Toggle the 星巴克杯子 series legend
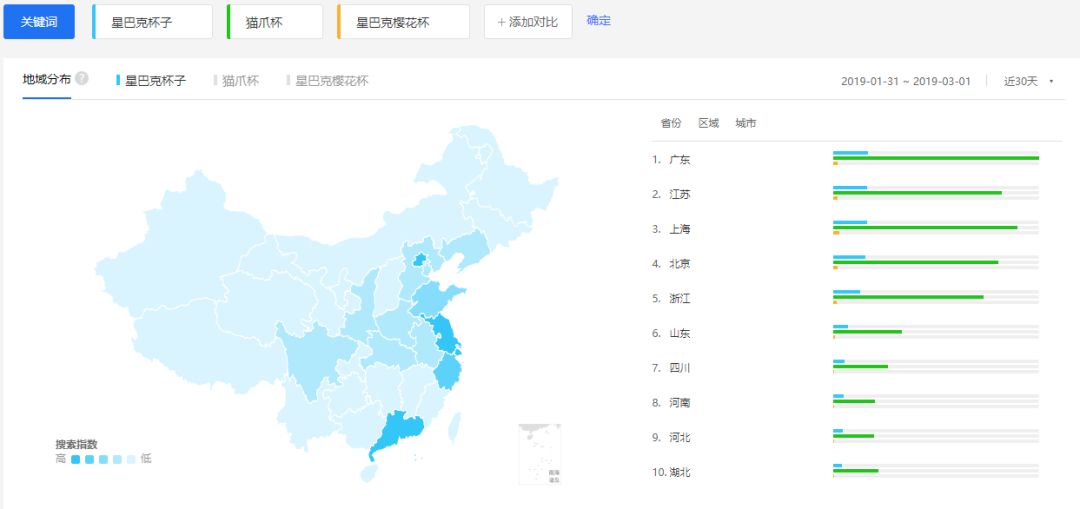Viewport: 1080px width, 509px height. click(x=152, y=81)
